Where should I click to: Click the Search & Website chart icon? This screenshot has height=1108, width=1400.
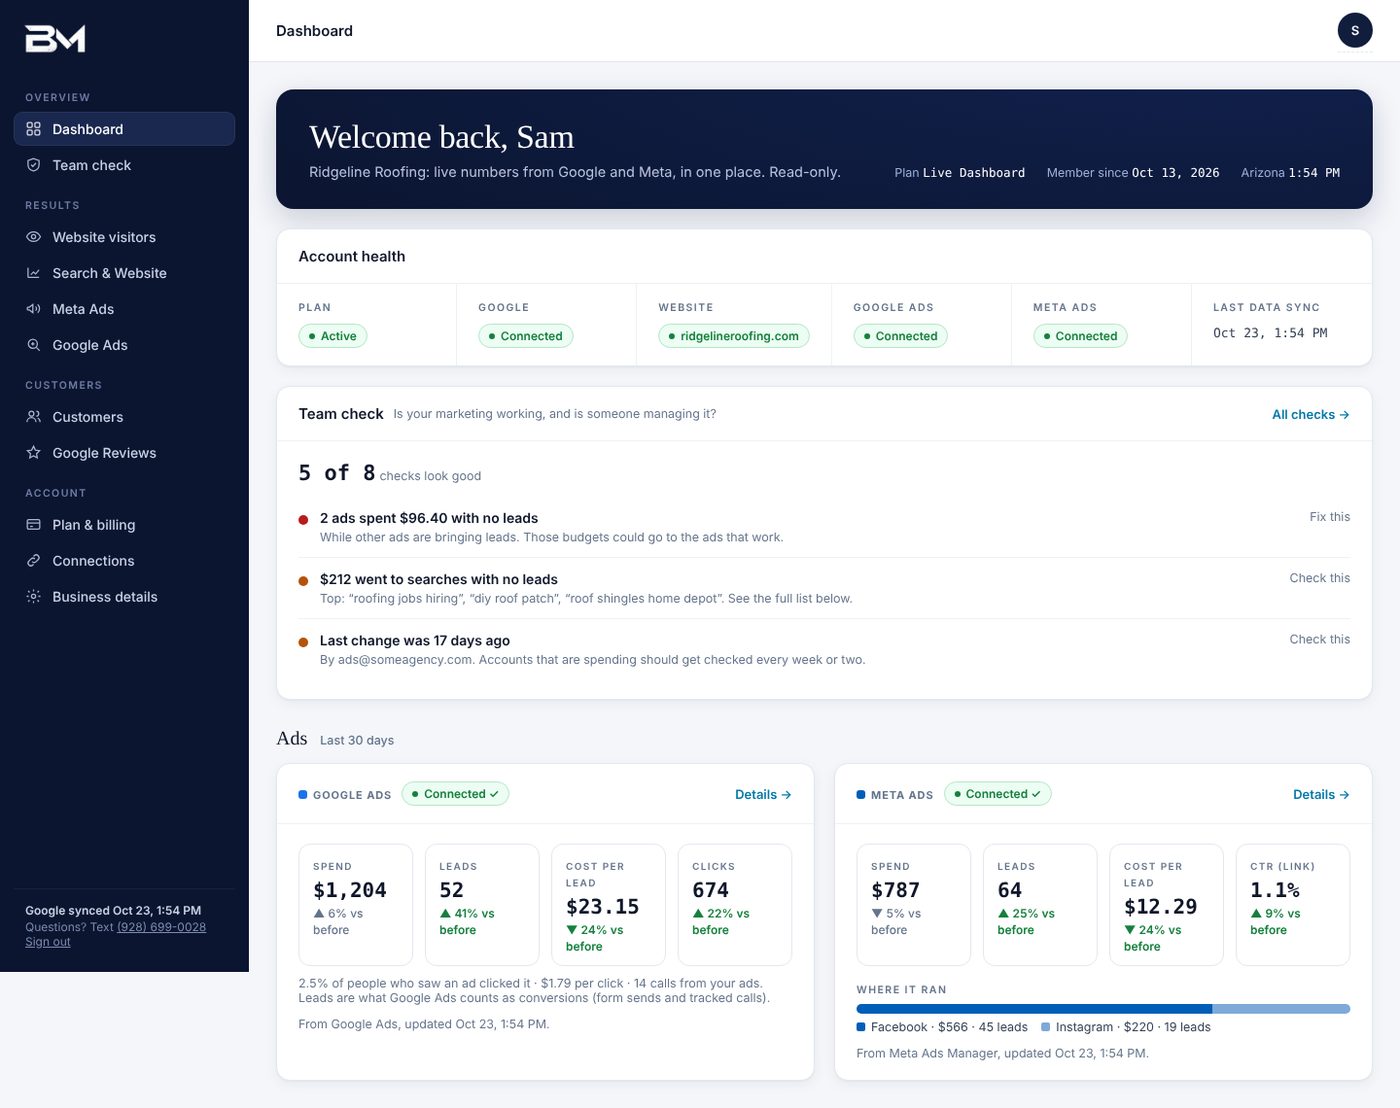click(x=33, y=273)
